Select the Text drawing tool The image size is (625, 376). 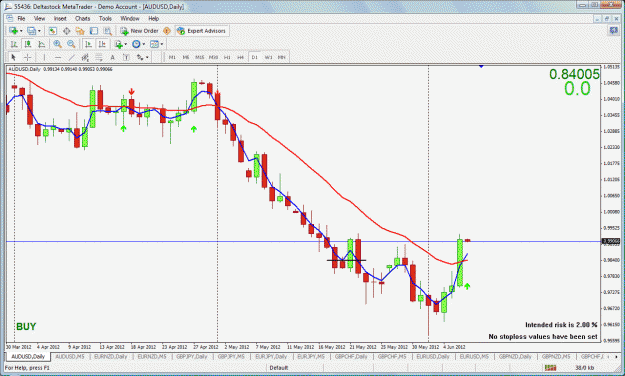click(x=112, y=57)
